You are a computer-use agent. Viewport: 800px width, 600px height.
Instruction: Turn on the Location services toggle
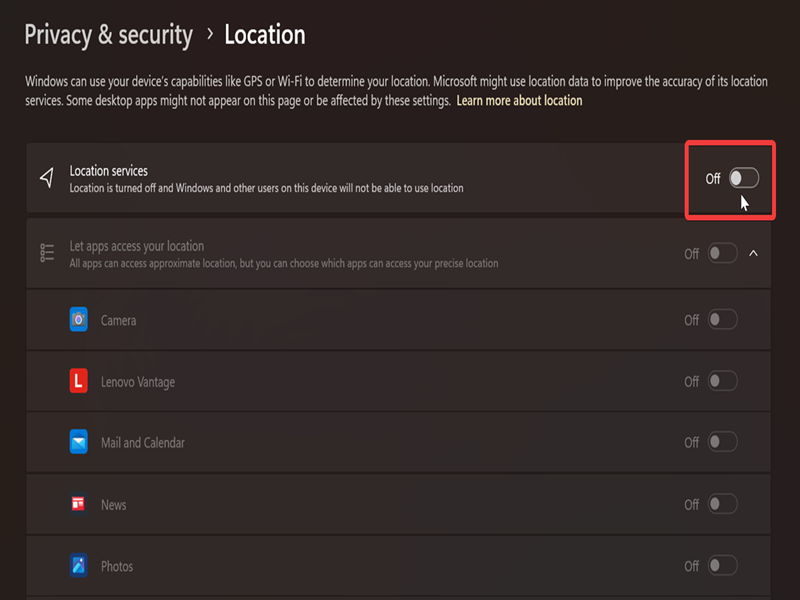pos(744,178)
